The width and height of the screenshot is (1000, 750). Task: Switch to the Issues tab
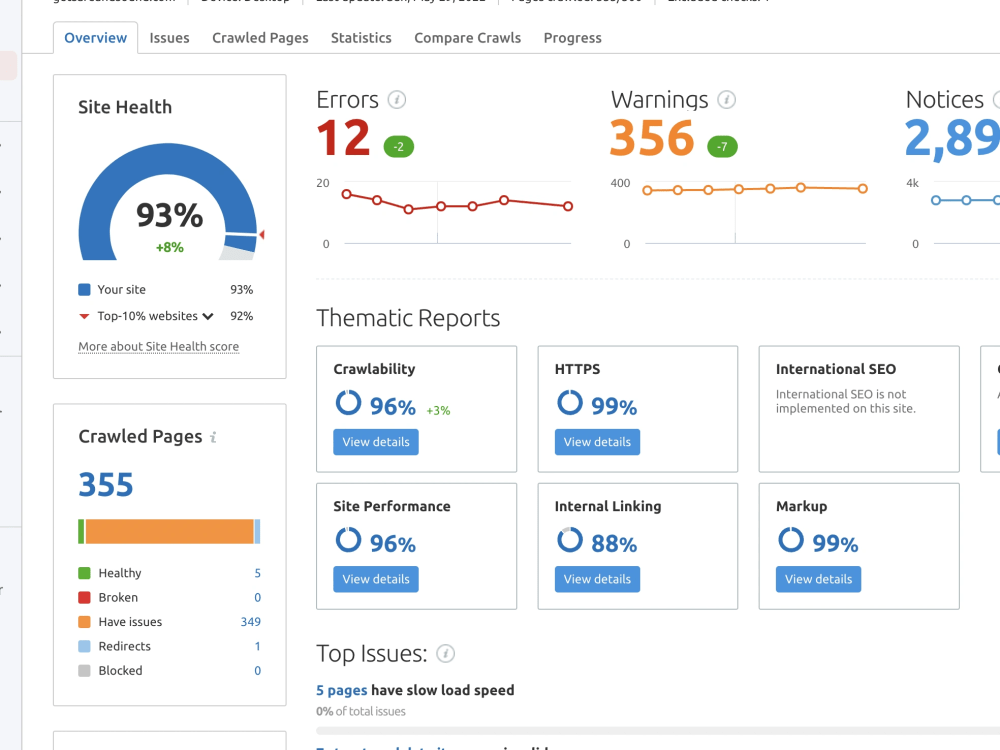click(x=169, y=38)
